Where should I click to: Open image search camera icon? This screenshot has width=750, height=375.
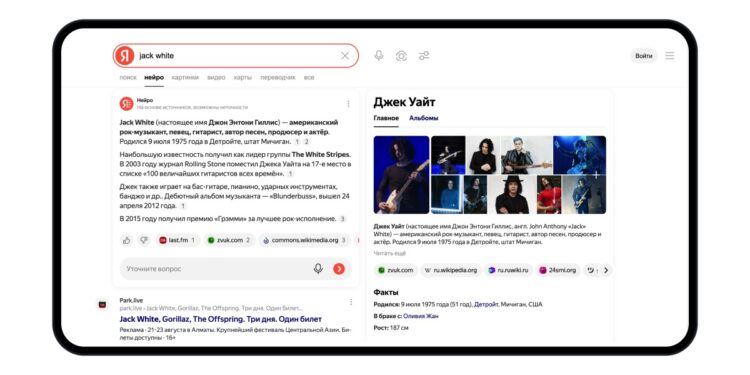pyautogui.click(x=401, y=55)
